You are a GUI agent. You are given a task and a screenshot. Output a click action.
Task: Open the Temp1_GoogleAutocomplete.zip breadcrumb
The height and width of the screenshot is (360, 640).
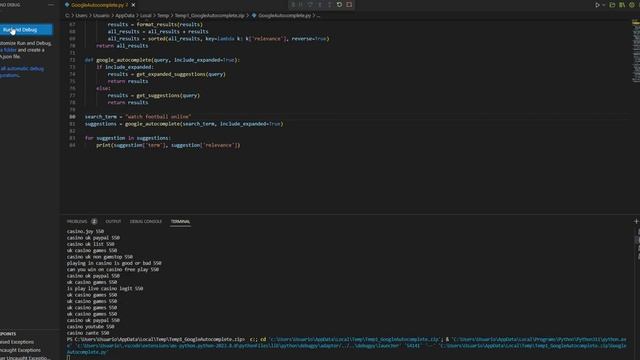[x=210, y=16]
